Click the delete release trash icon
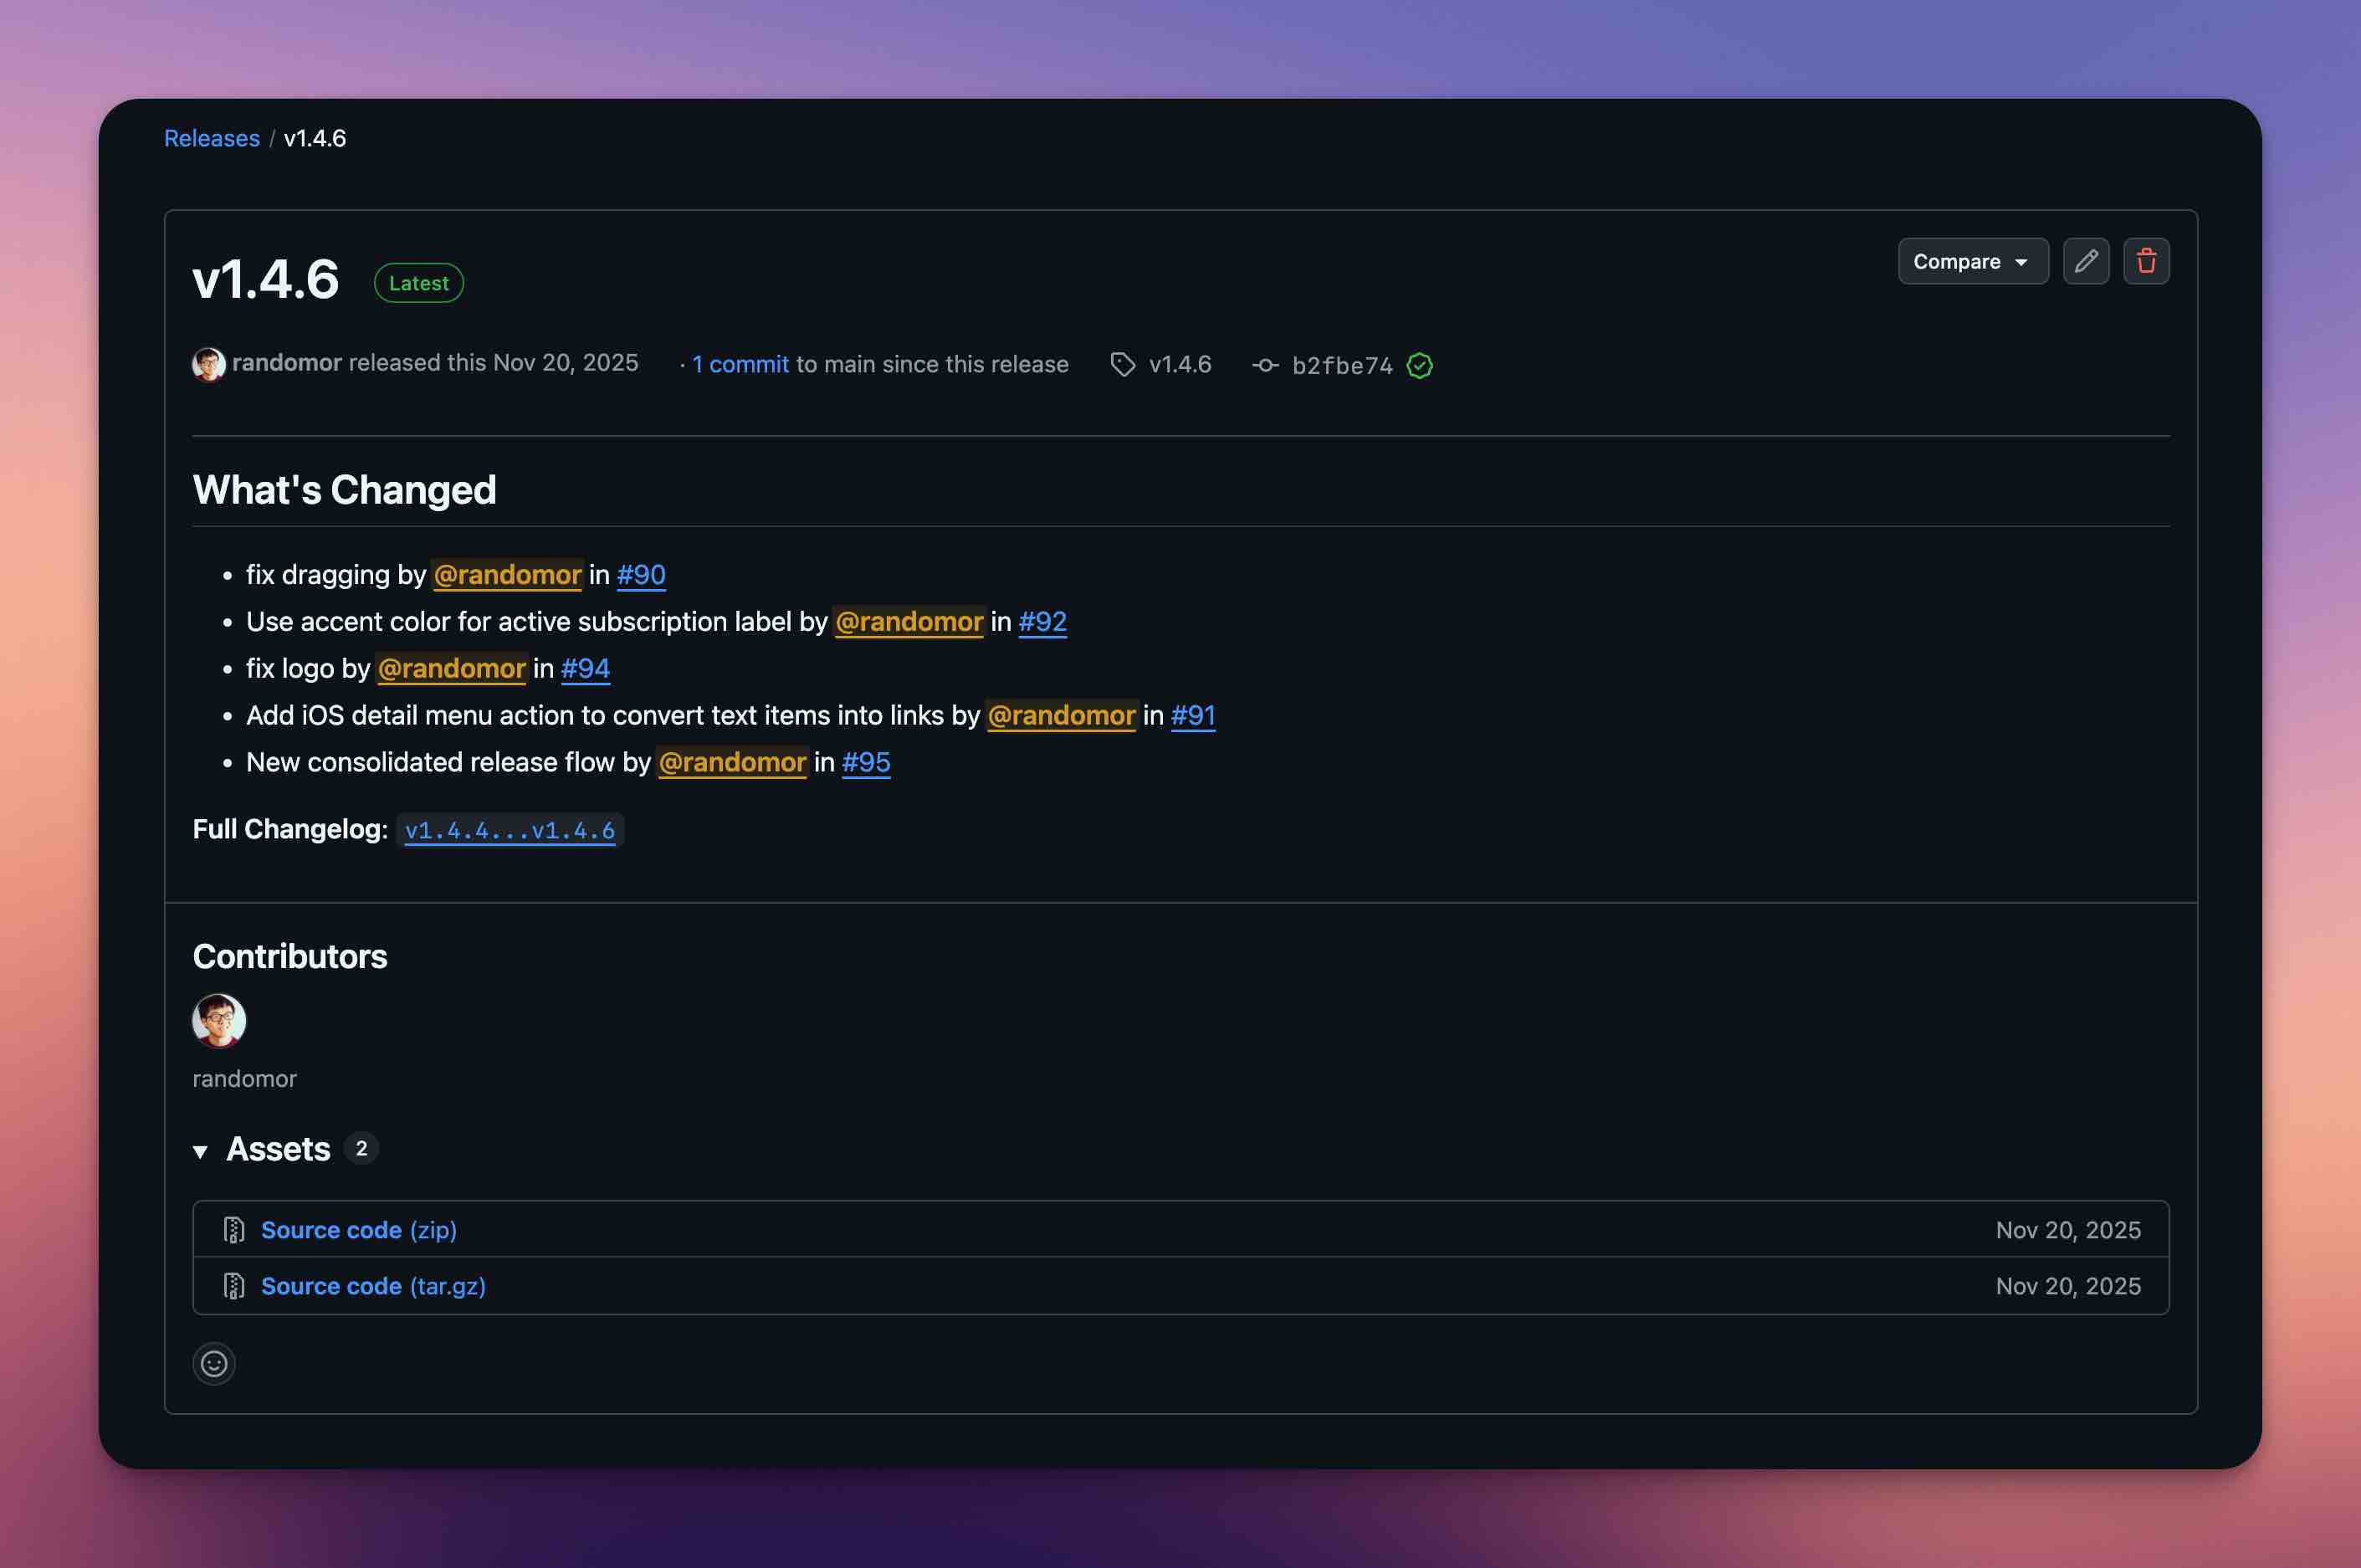Viewport: 2361px width, 1568px height. [2147, 261]
